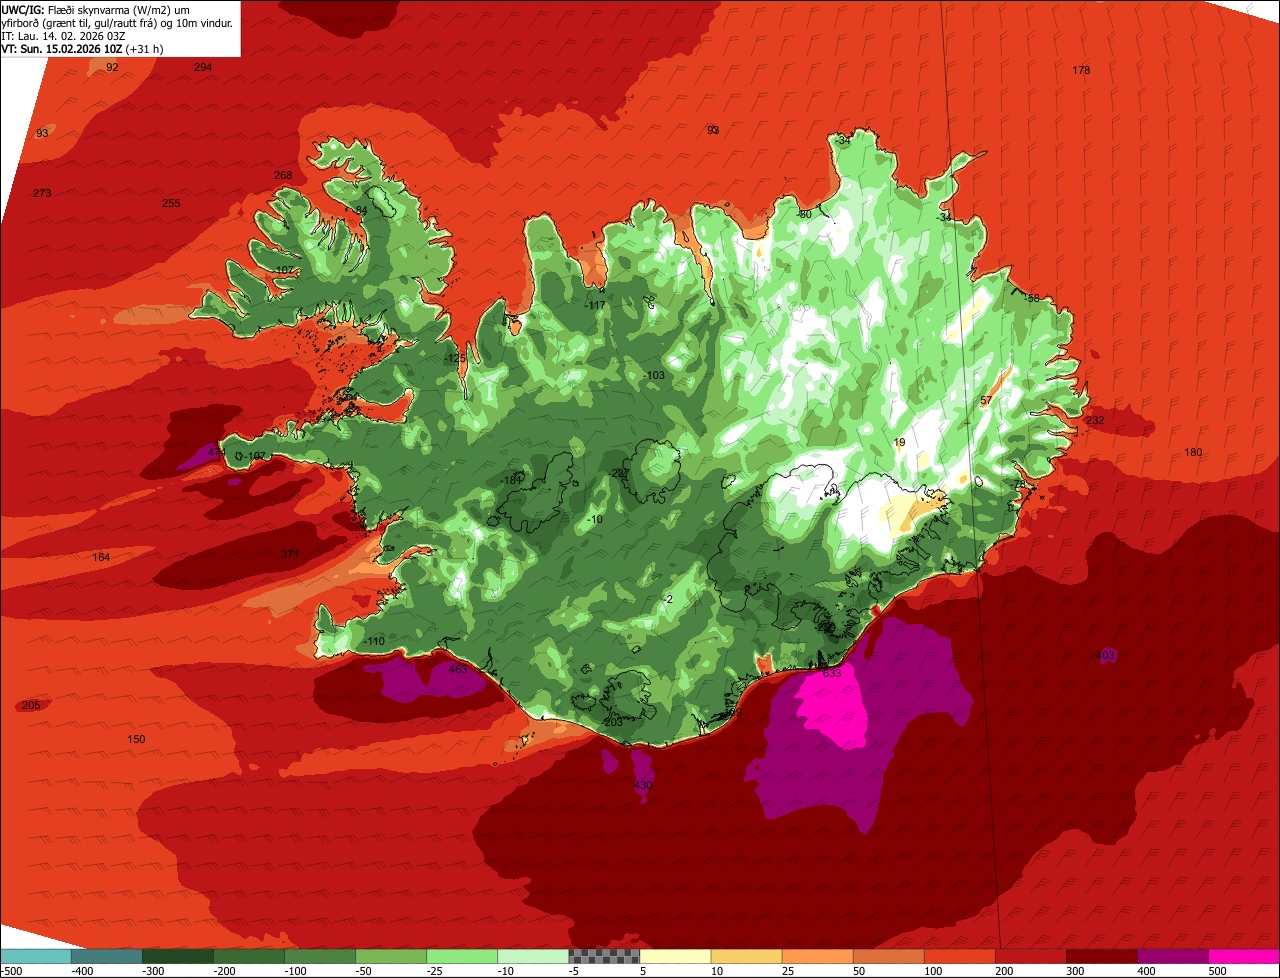Select the -100 to -50 green legend swatch
Viewport: 1280px width, 978px height.
coord(320,956)
